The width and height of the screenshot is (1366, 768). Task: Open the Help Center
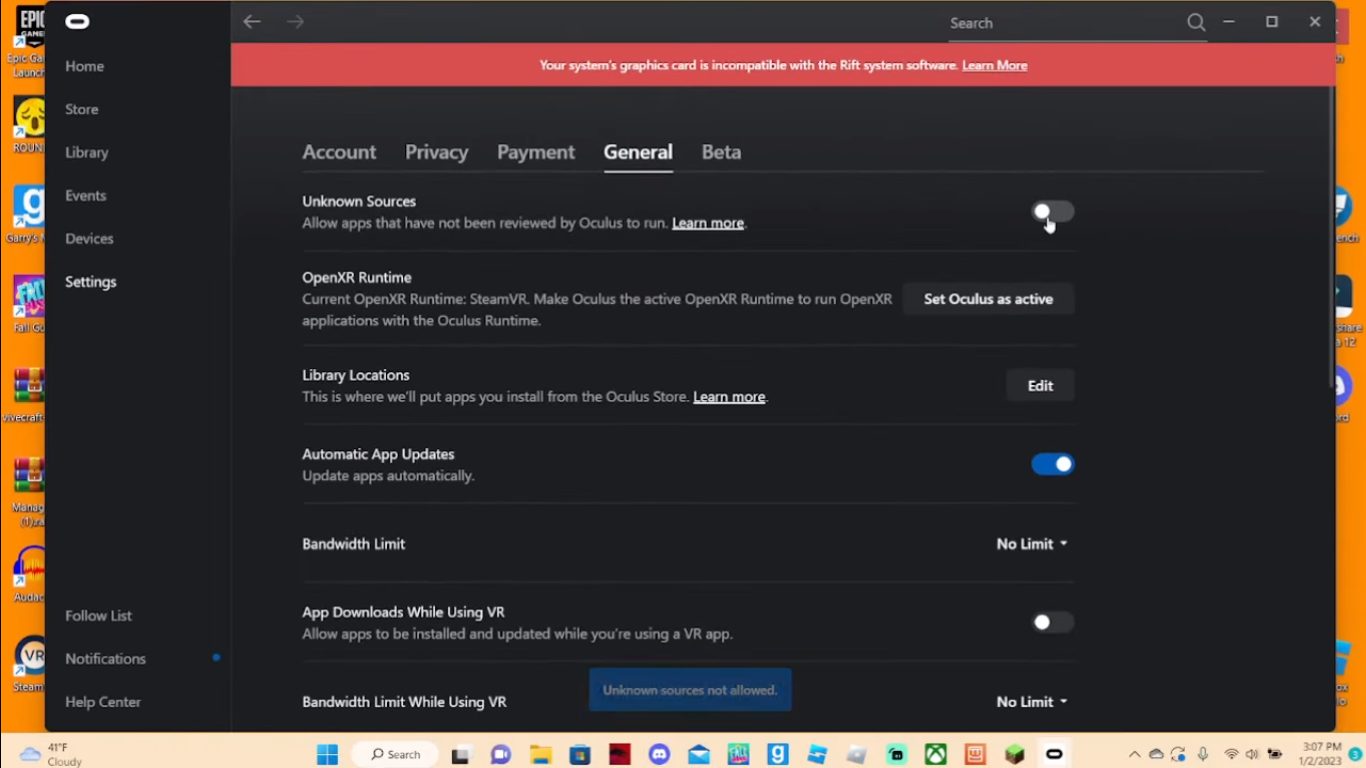pos(103,702)
